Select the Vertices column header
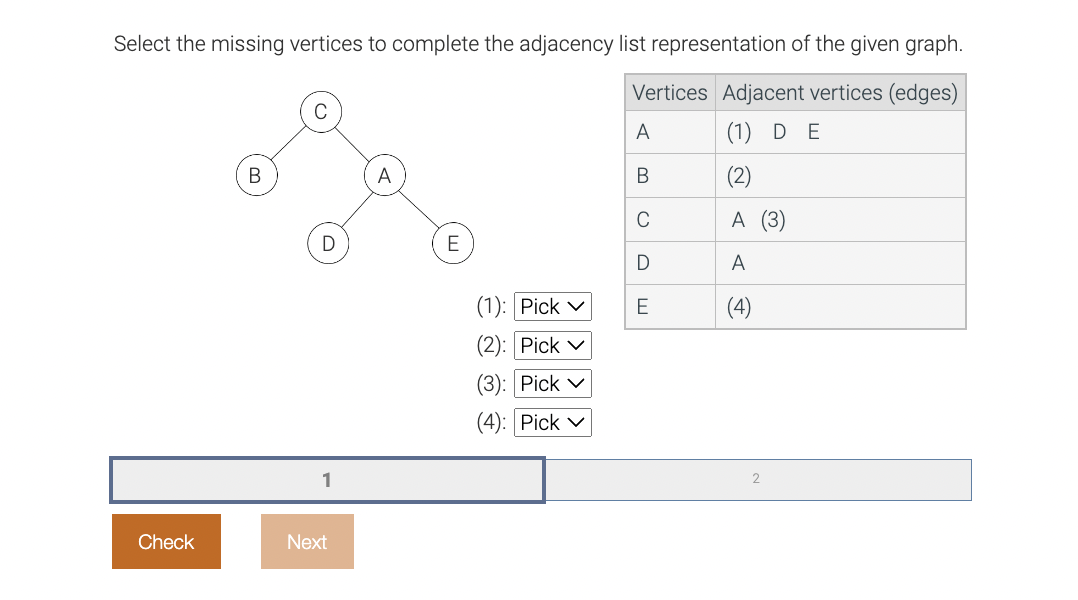1078x600 pixels. pyautogui.click(x=669, y=92)
